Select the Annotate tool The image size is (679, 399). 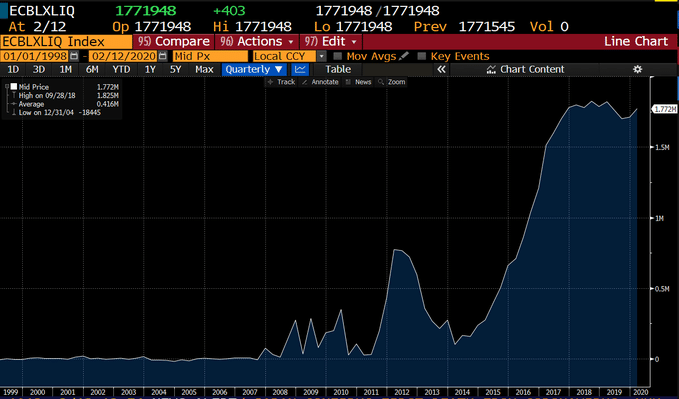click(x=320, y=82)
